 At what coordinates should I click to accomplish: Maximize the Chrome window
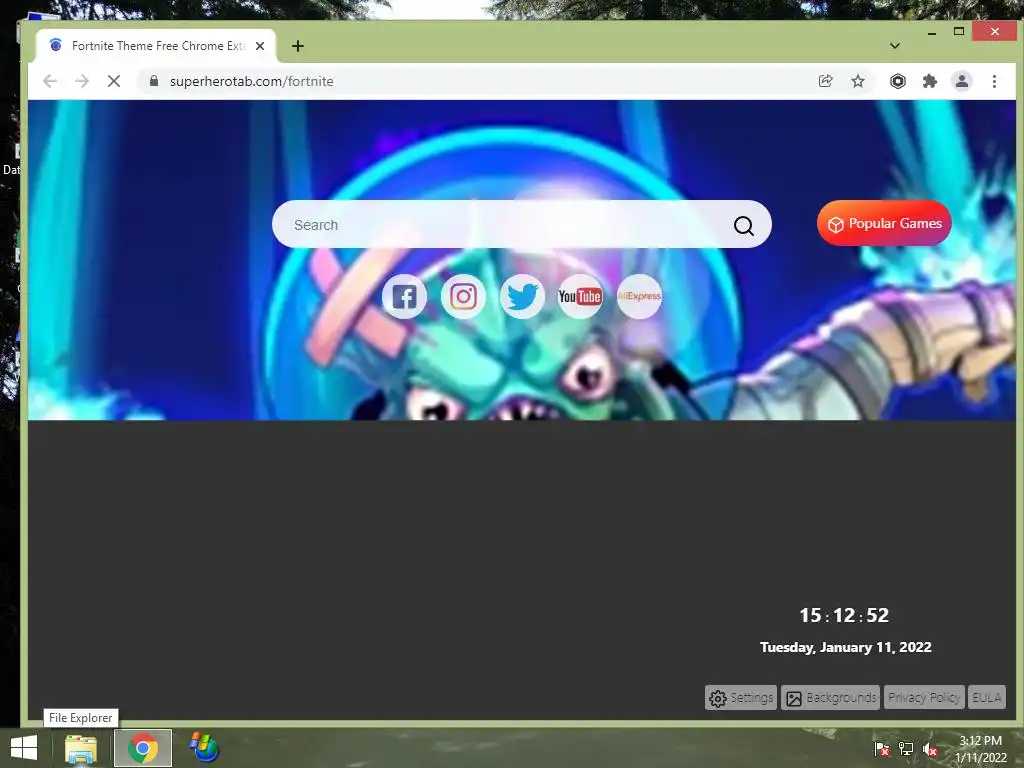959,31
